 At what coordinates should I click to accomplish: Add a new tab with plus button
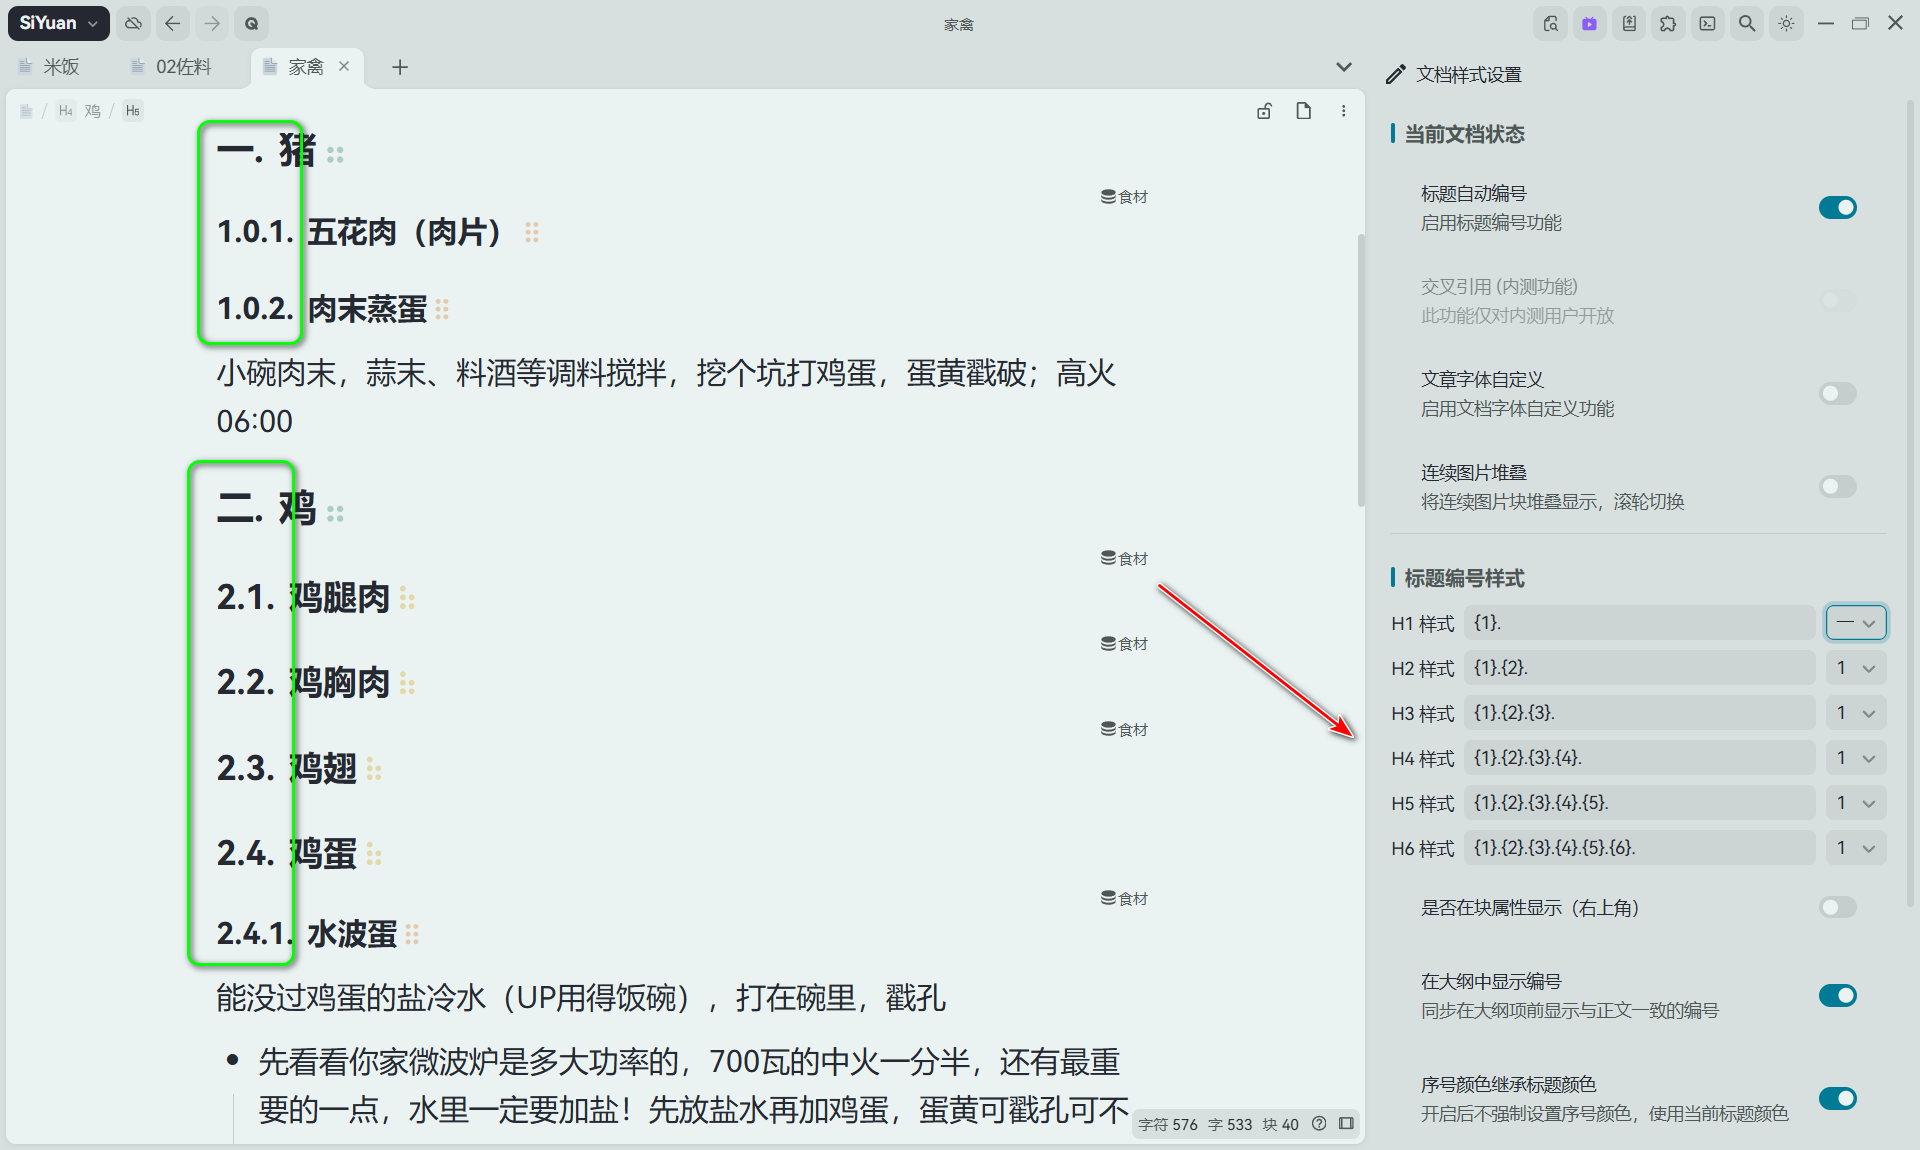coord(400,67)
